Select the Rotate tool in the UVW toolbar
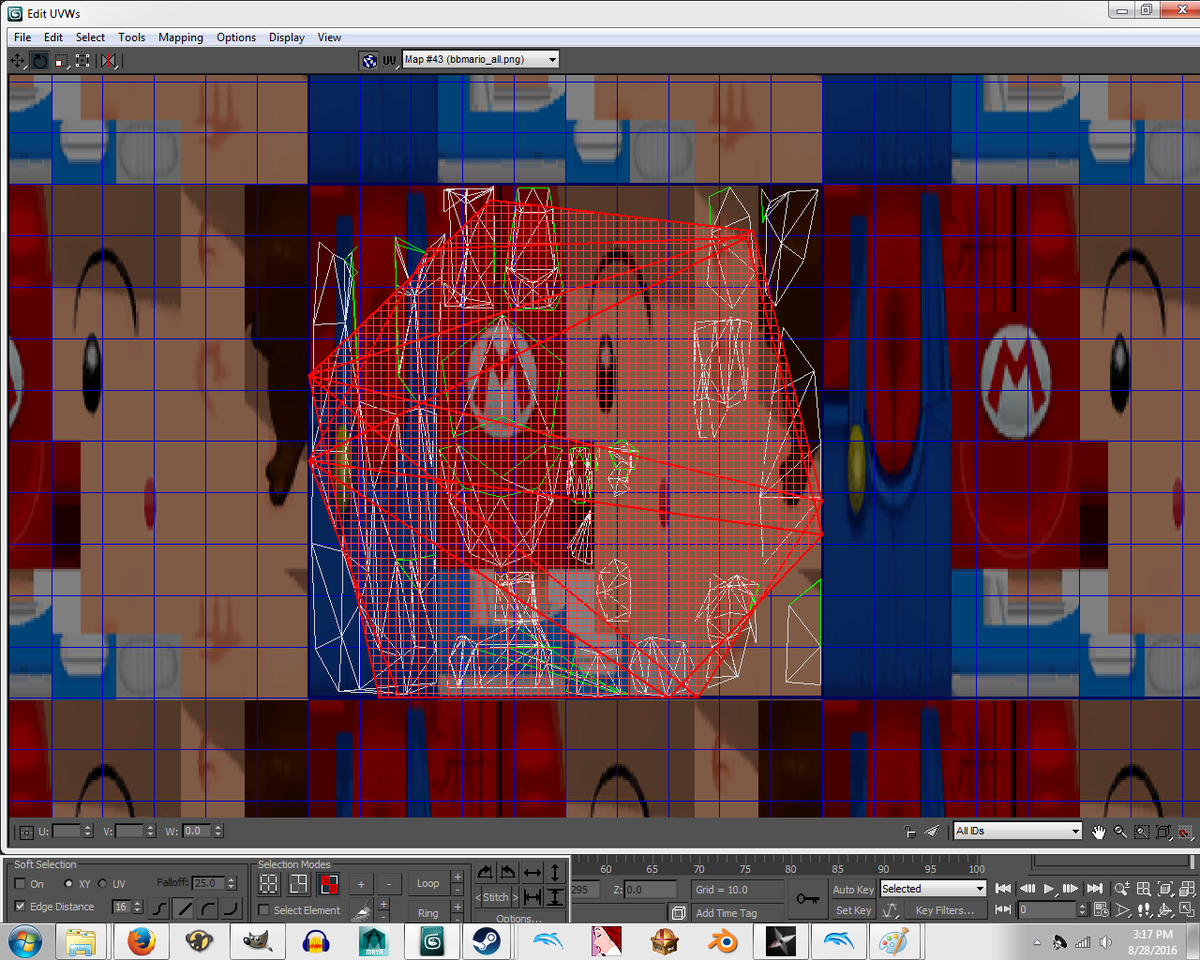 coord(40,61)
